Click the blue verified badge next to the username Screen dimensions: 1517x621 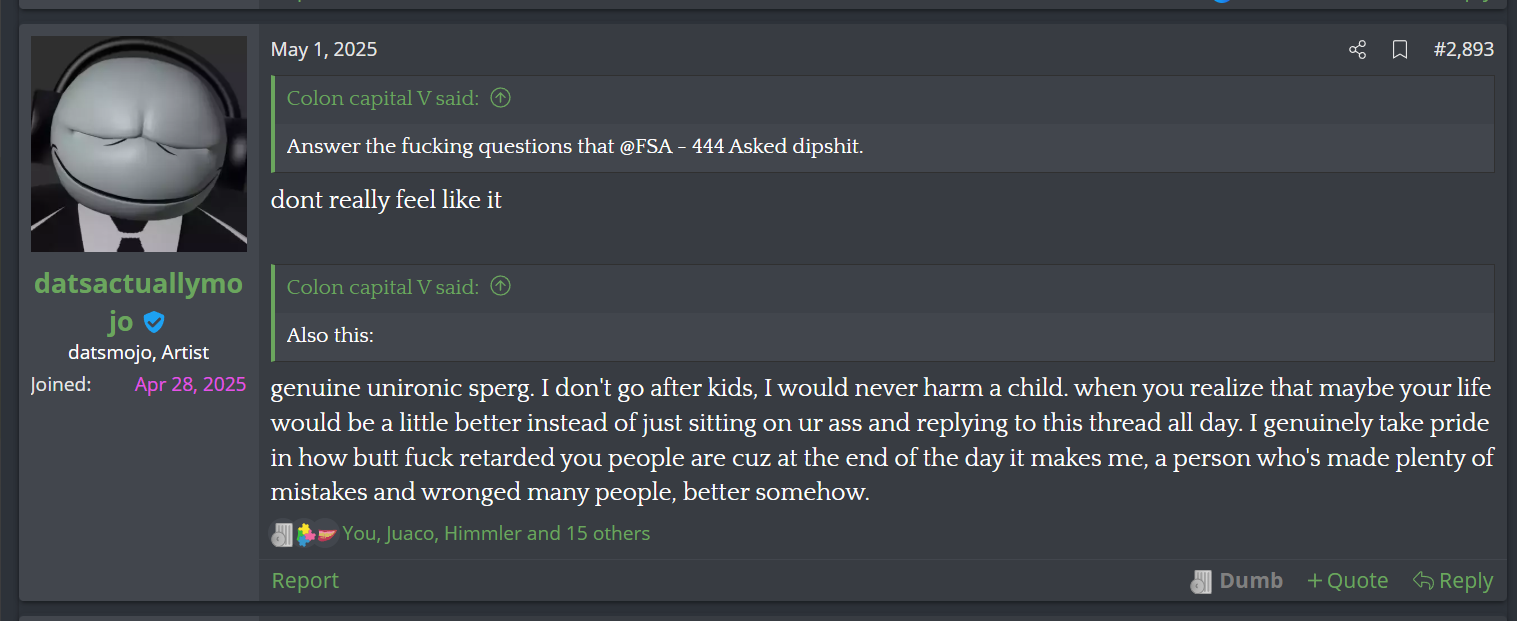tap(153, 322)
